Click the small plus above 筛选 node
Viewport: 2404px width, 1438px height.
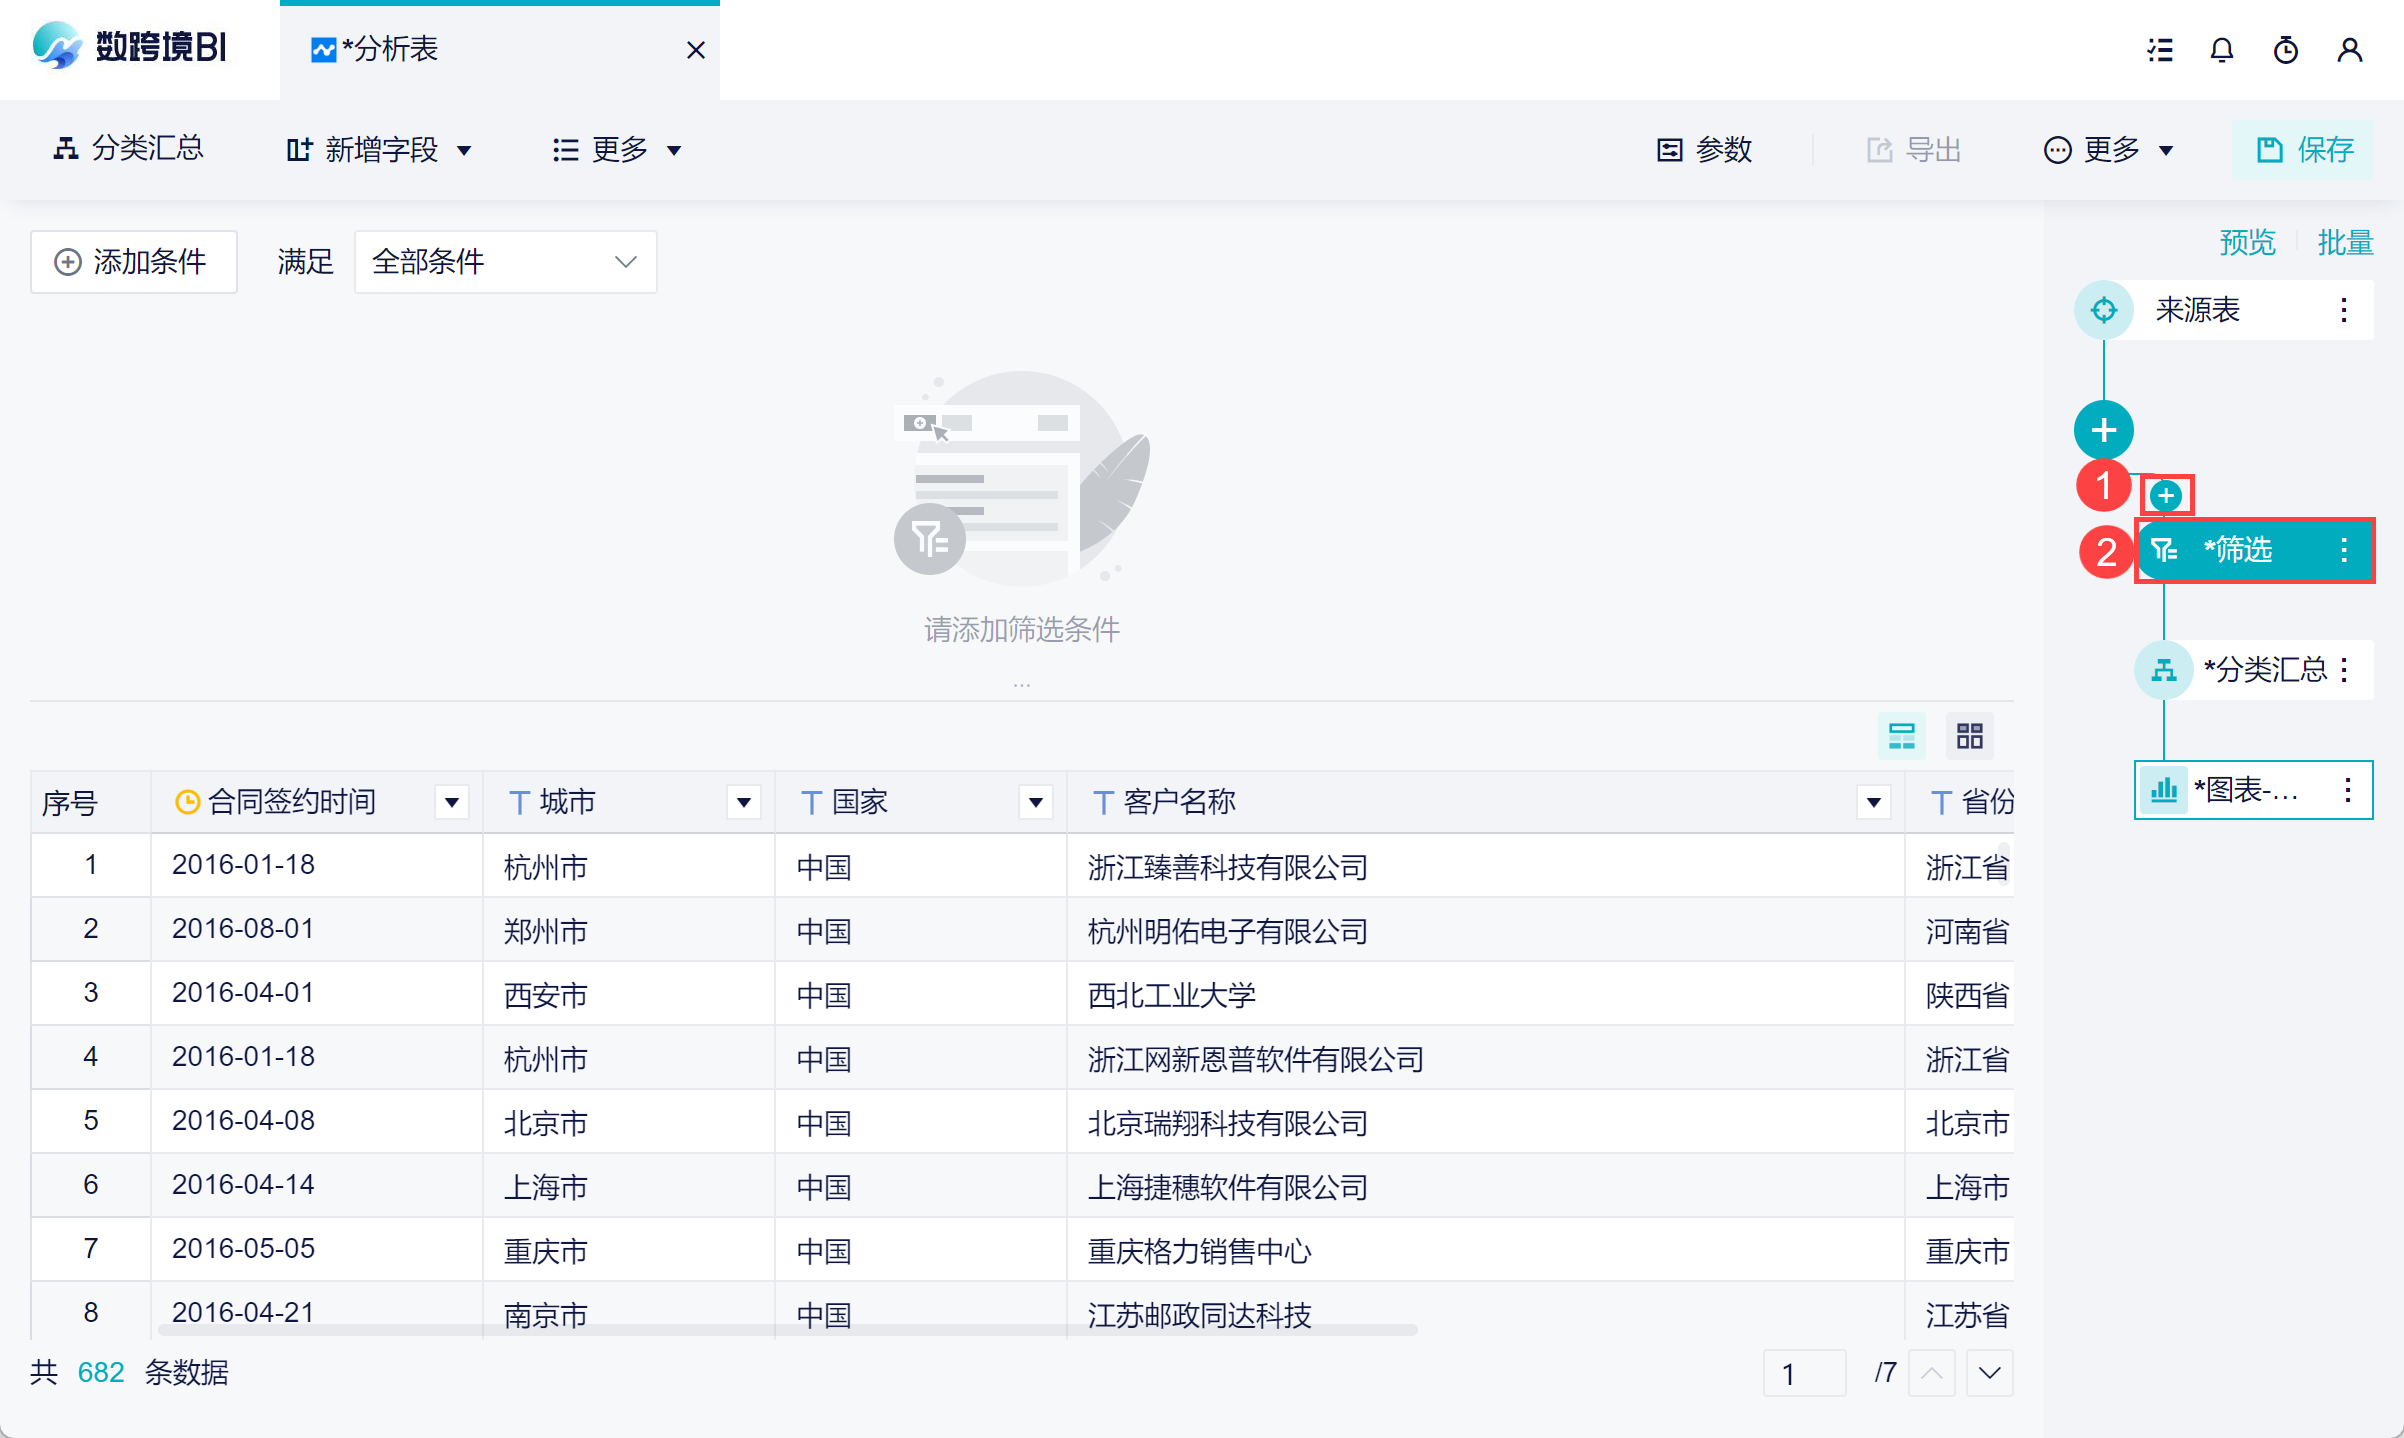[x=2165, y=495]
